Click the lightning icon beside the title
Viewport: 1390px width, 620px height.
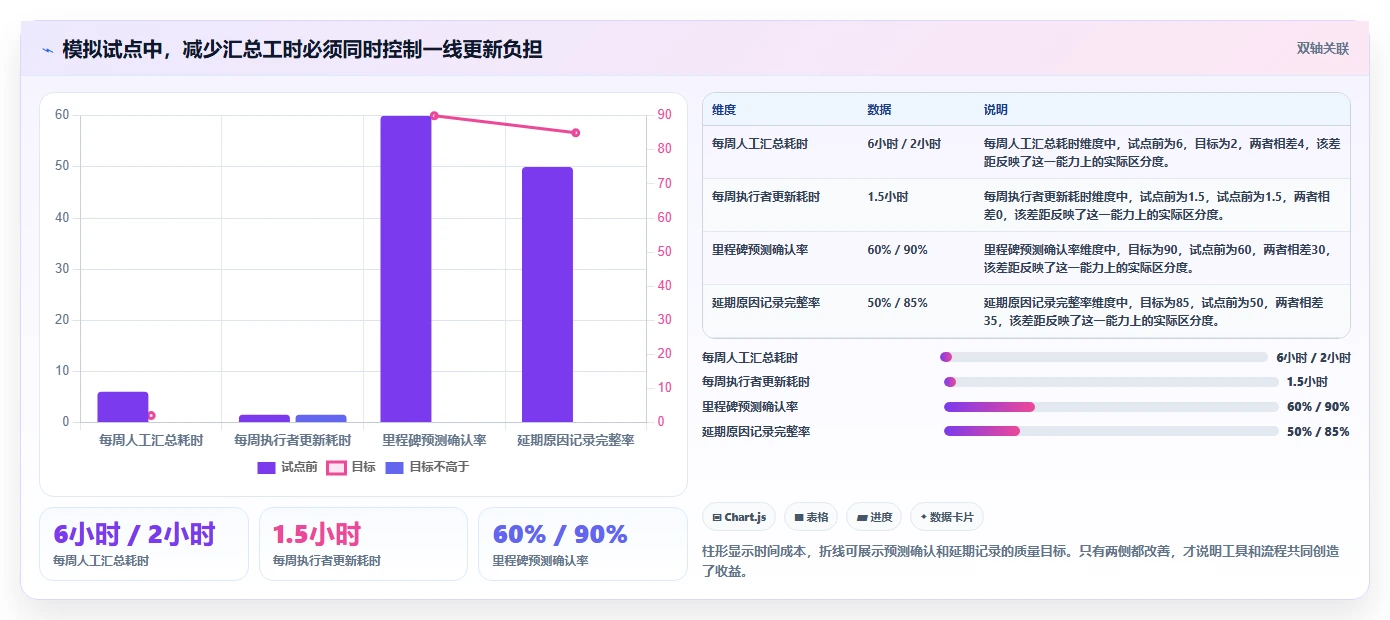point(47,49)
